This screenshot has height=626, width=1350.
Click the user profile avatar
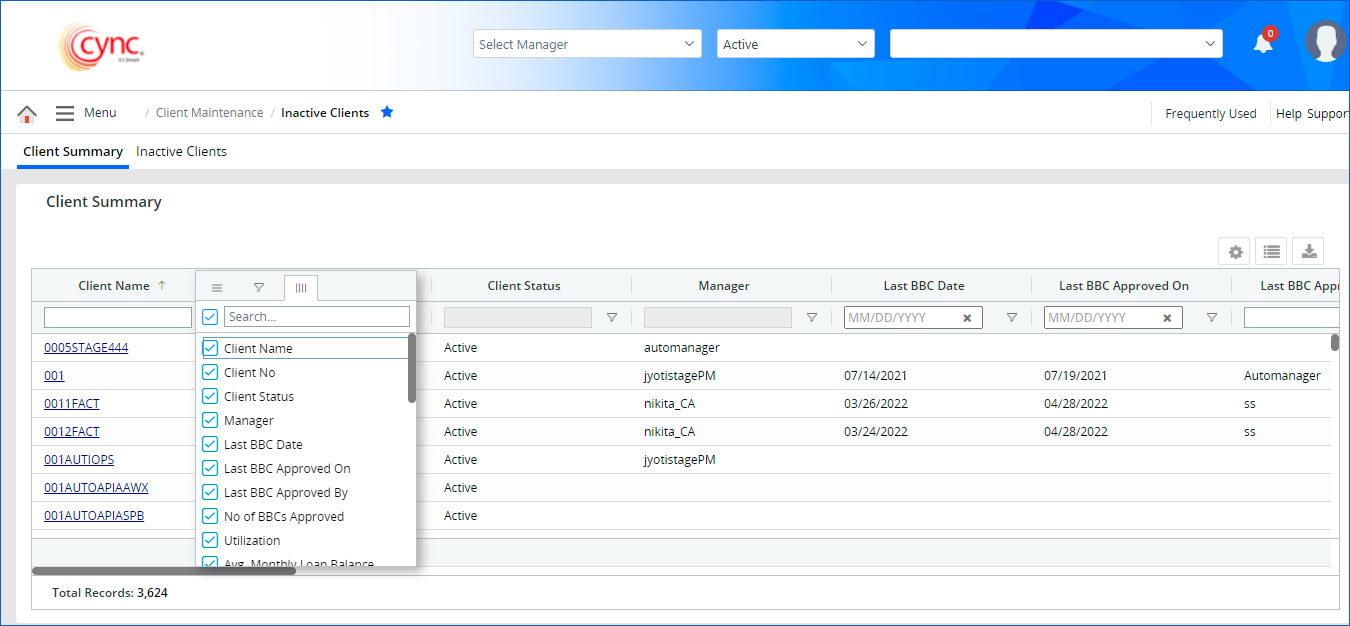pos(1325,42)
